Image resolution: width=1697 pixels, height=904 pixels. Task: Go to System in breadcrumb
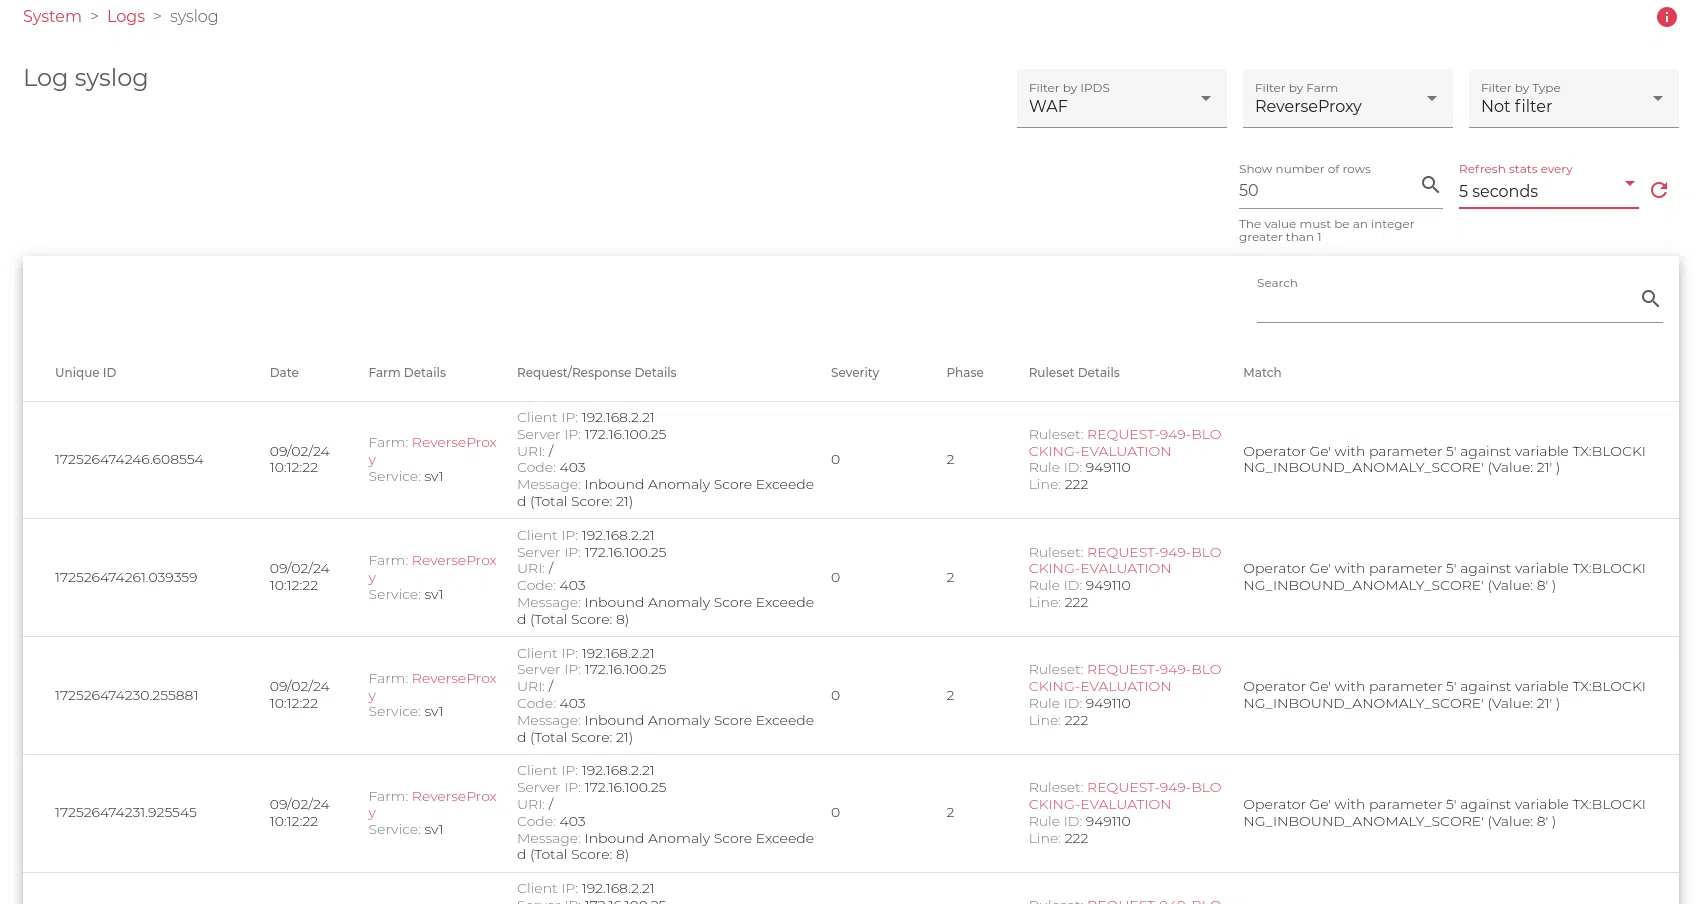[x=52, y=17]
